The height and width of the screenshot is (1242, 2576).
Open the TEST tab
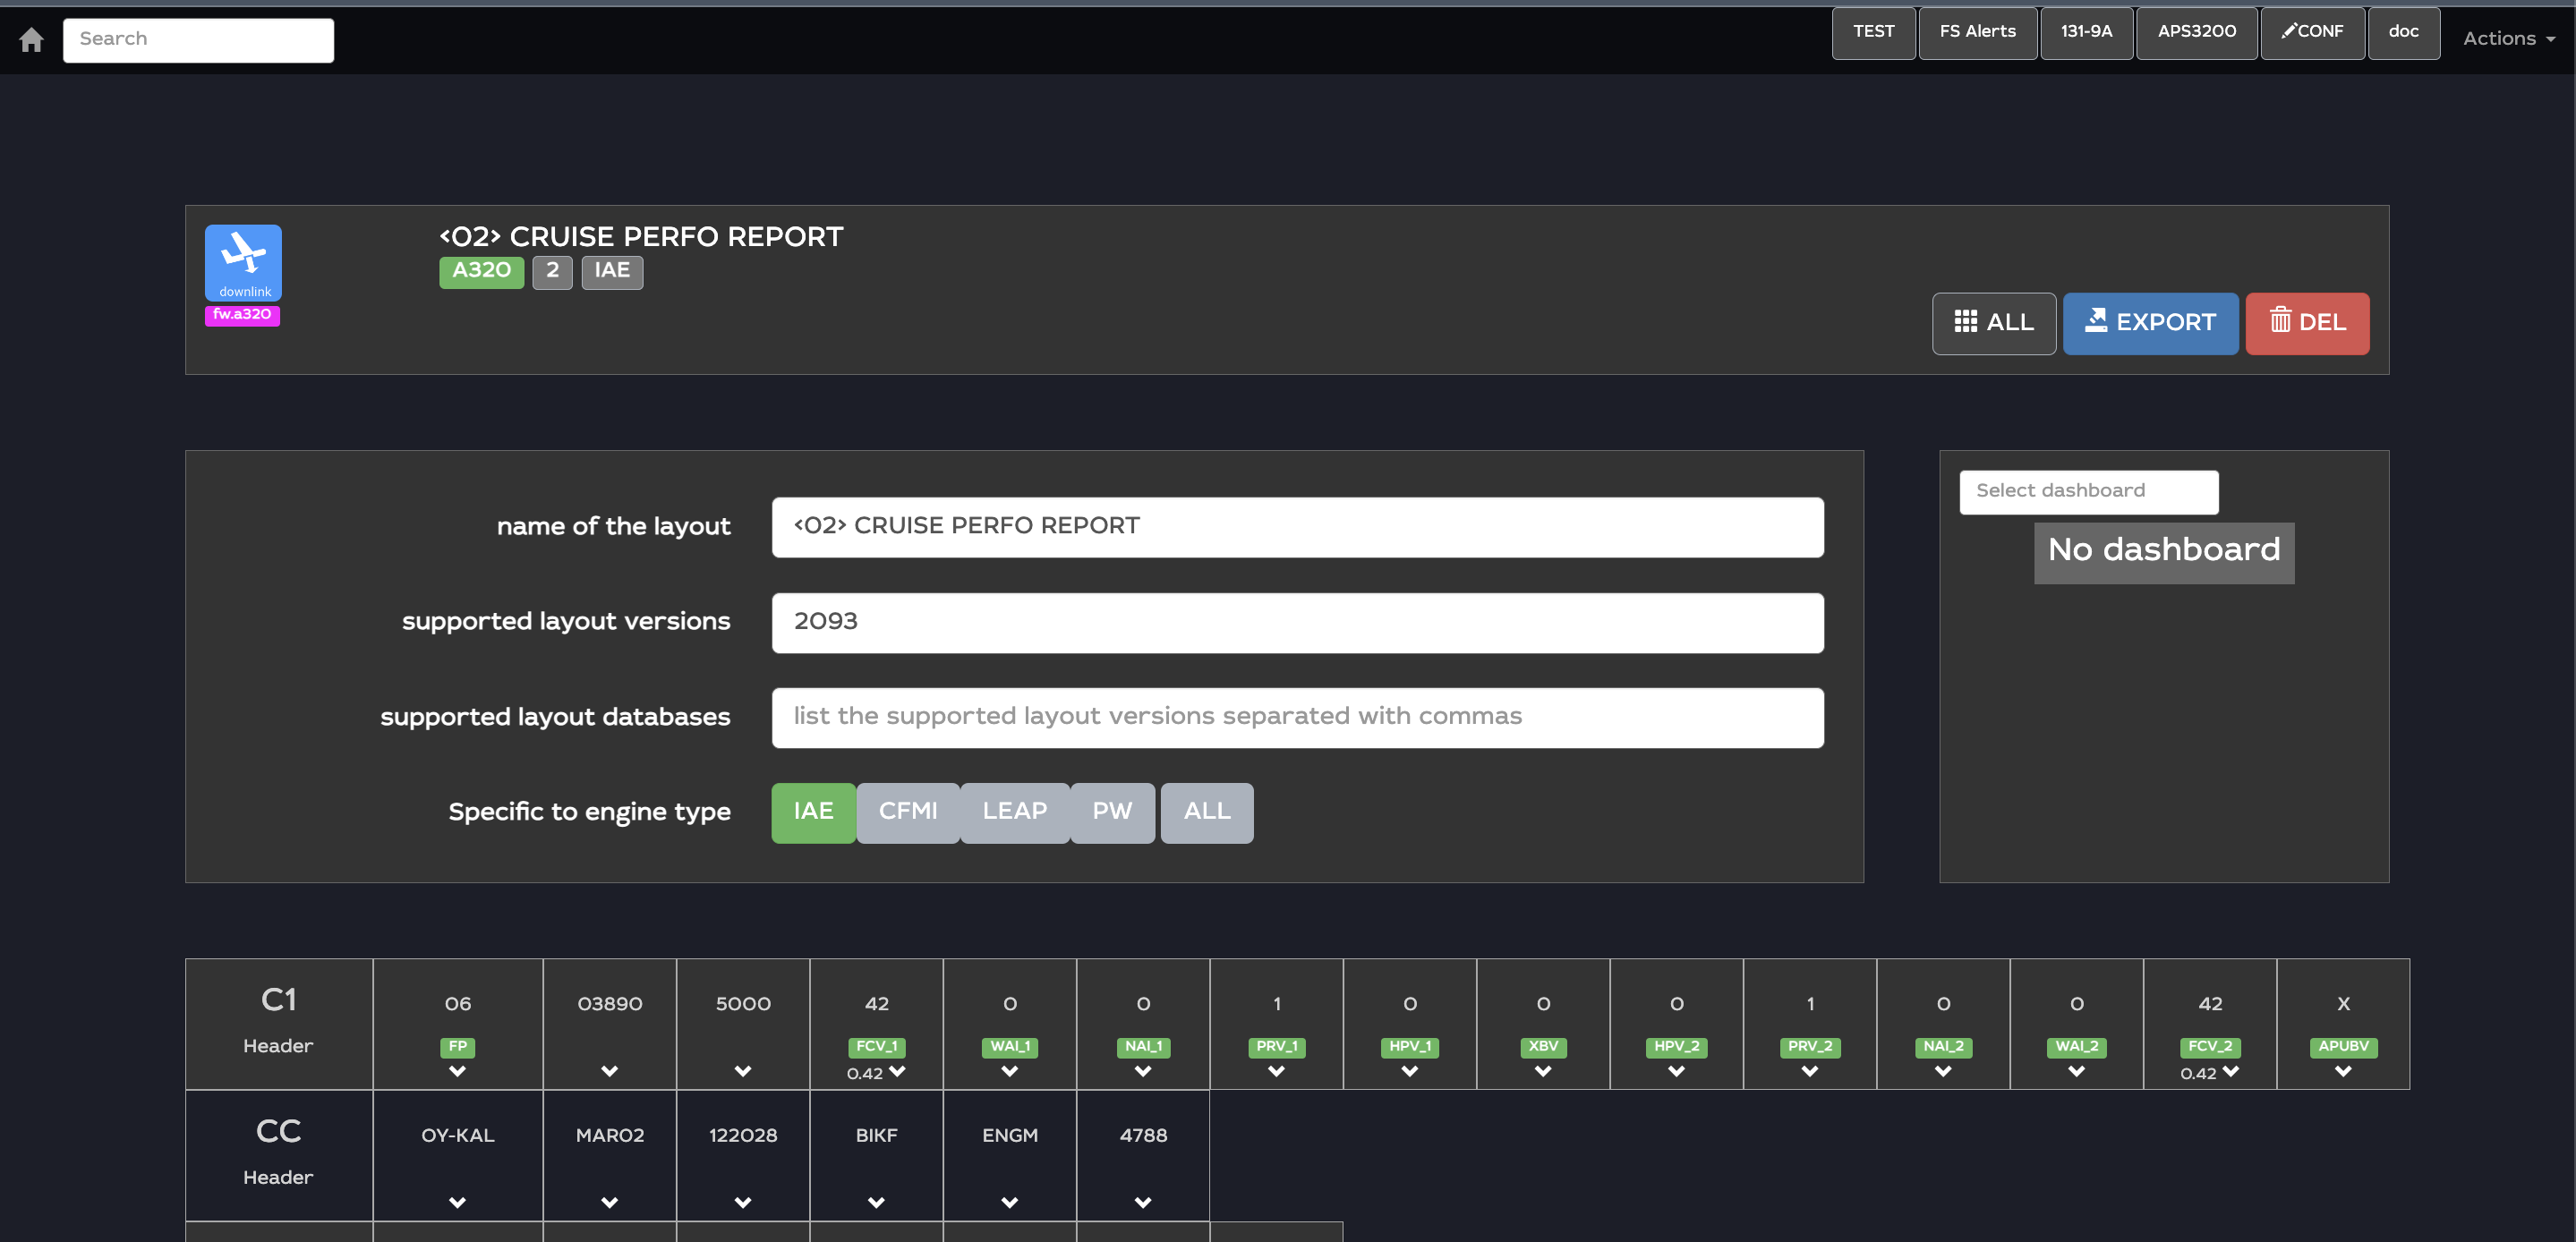pyautogui.click(x=1873, y=33)
